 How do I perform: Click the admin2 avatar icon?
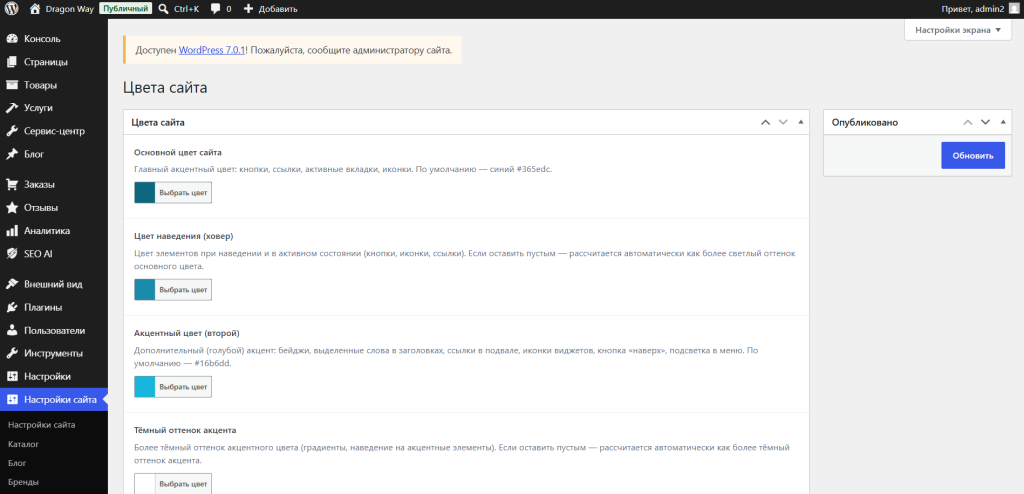pos(1013,9)
